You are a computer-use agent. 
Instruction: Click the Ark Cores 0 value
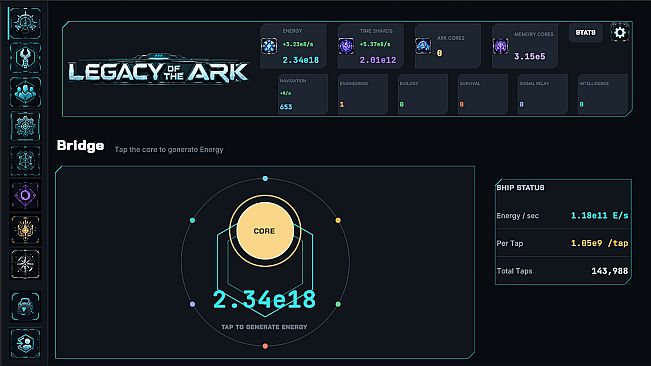click(x=439, y=53)
